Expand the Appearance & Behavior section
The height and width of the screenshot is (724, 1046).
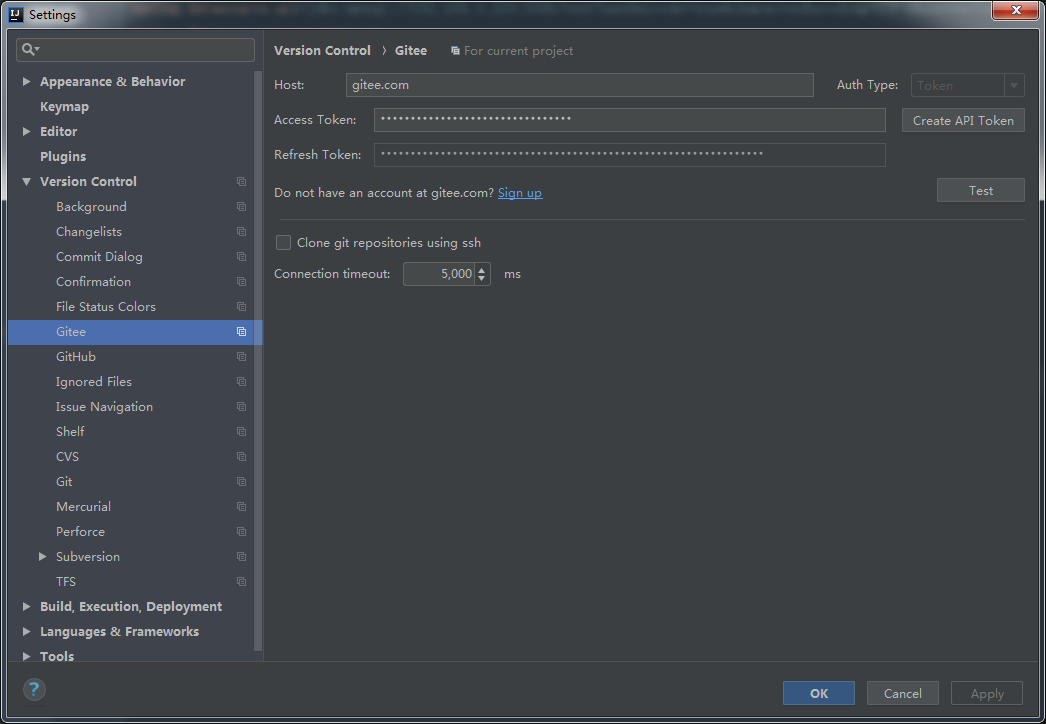26,81
